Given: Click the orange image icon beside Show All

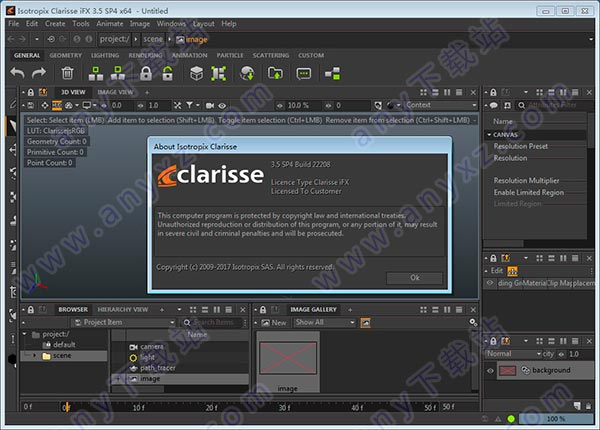Looking at the screenshot, I should 365,323.
